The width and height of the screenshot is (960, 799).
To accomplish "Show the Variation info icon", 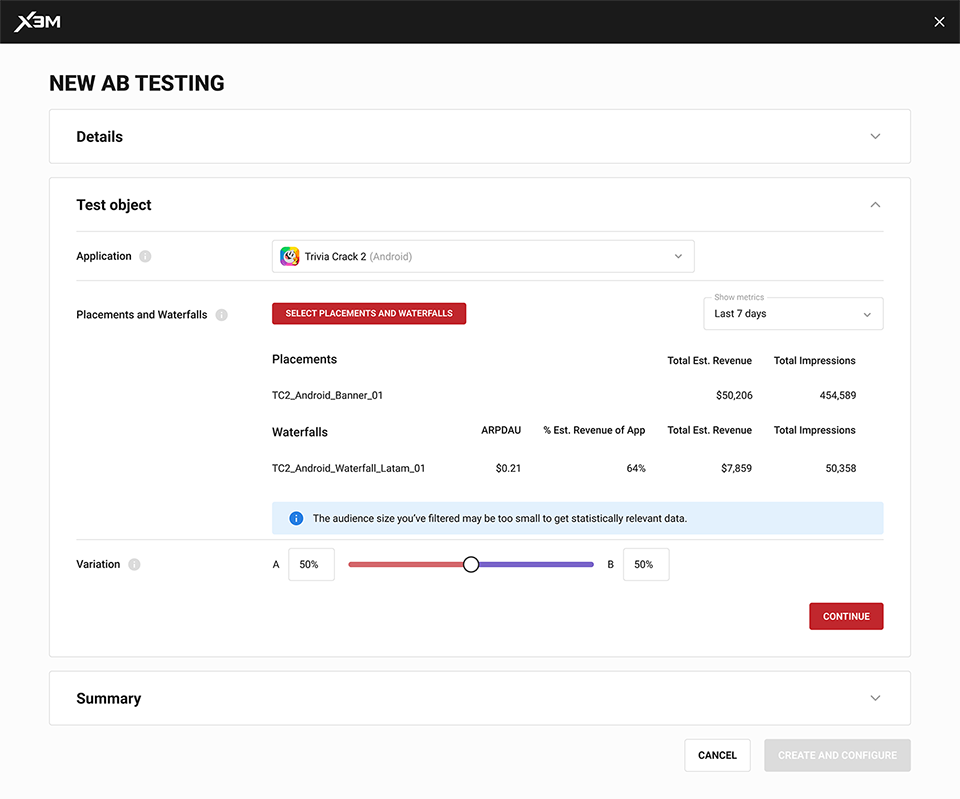I will point(134,565).
